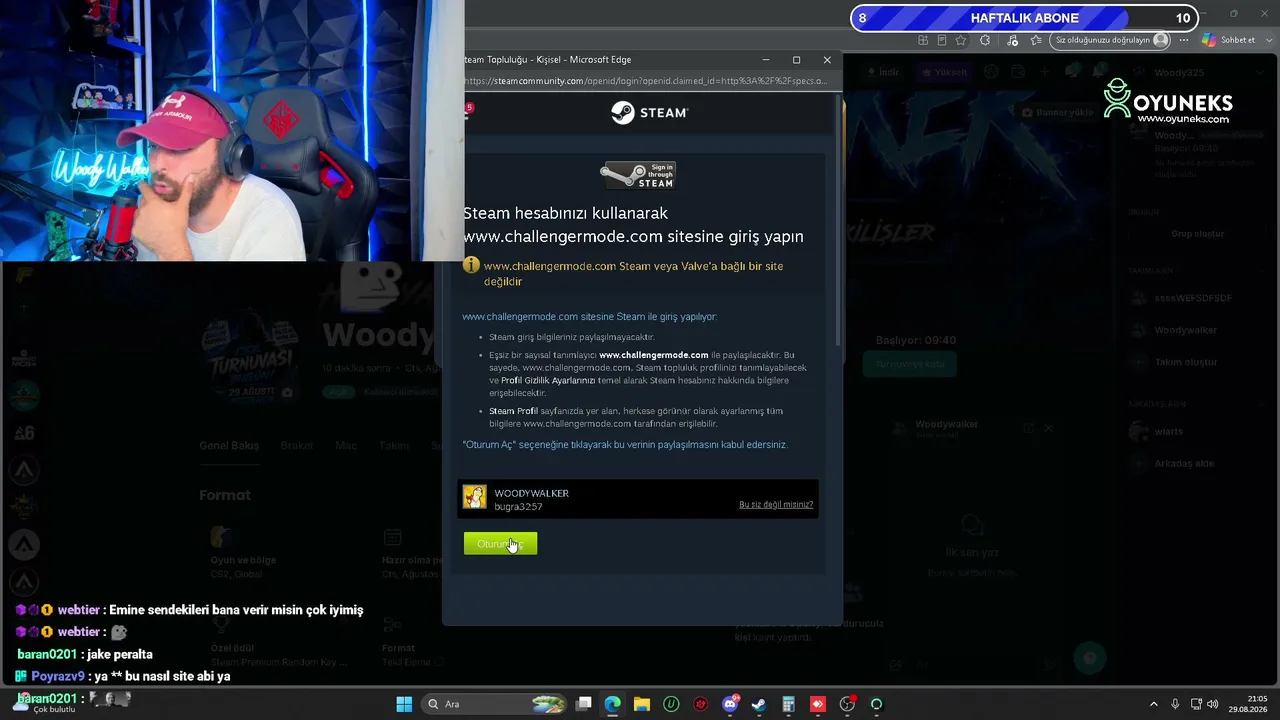Click the İndir button on Challengermode page
This screenshot has height=720, width=1280.
click(884, 72)
